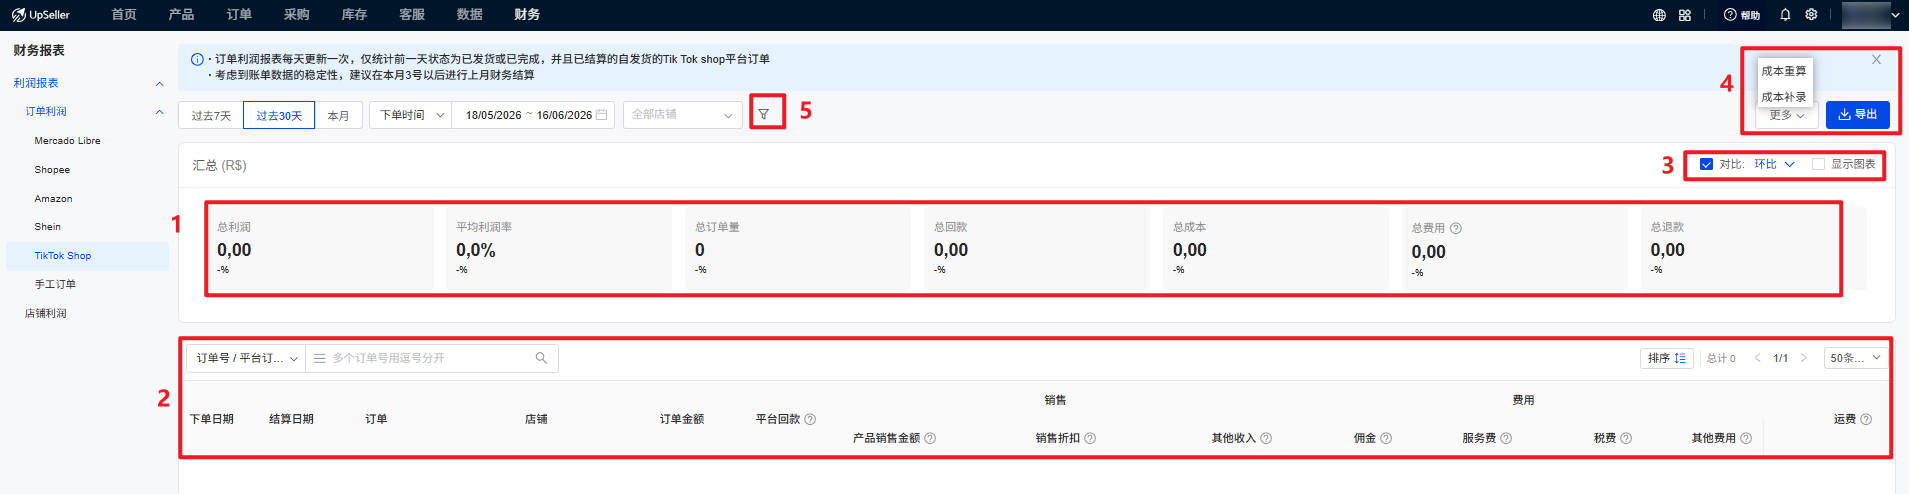Open Shopee order profit

click(52, 170)
